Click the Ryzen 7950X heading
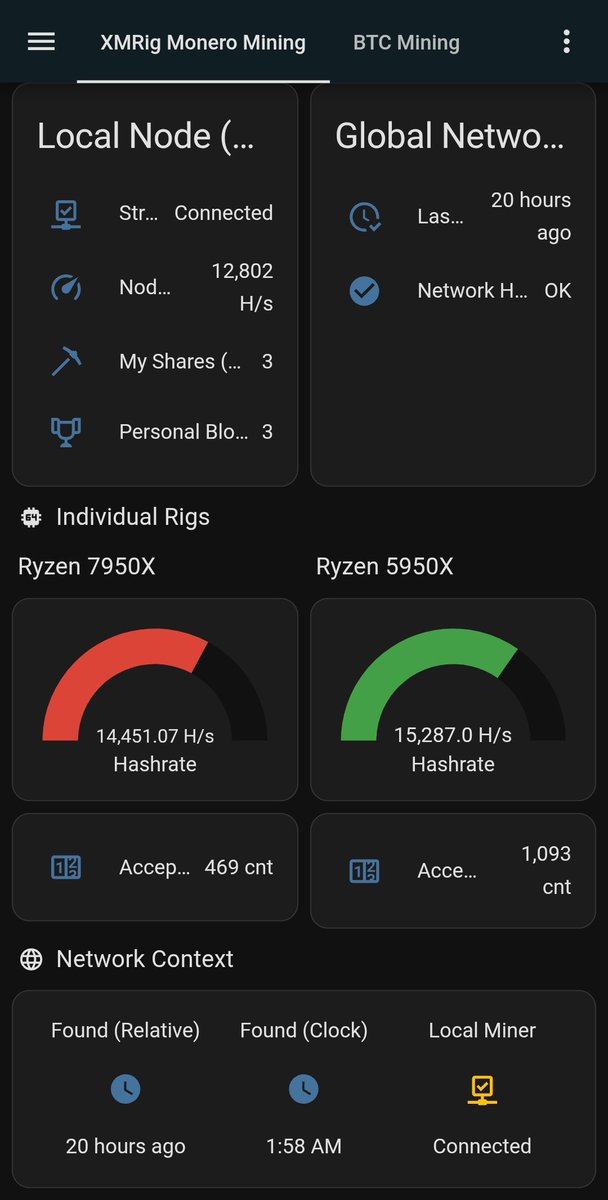Viewport: 608px width, 1200px height. 87,567
